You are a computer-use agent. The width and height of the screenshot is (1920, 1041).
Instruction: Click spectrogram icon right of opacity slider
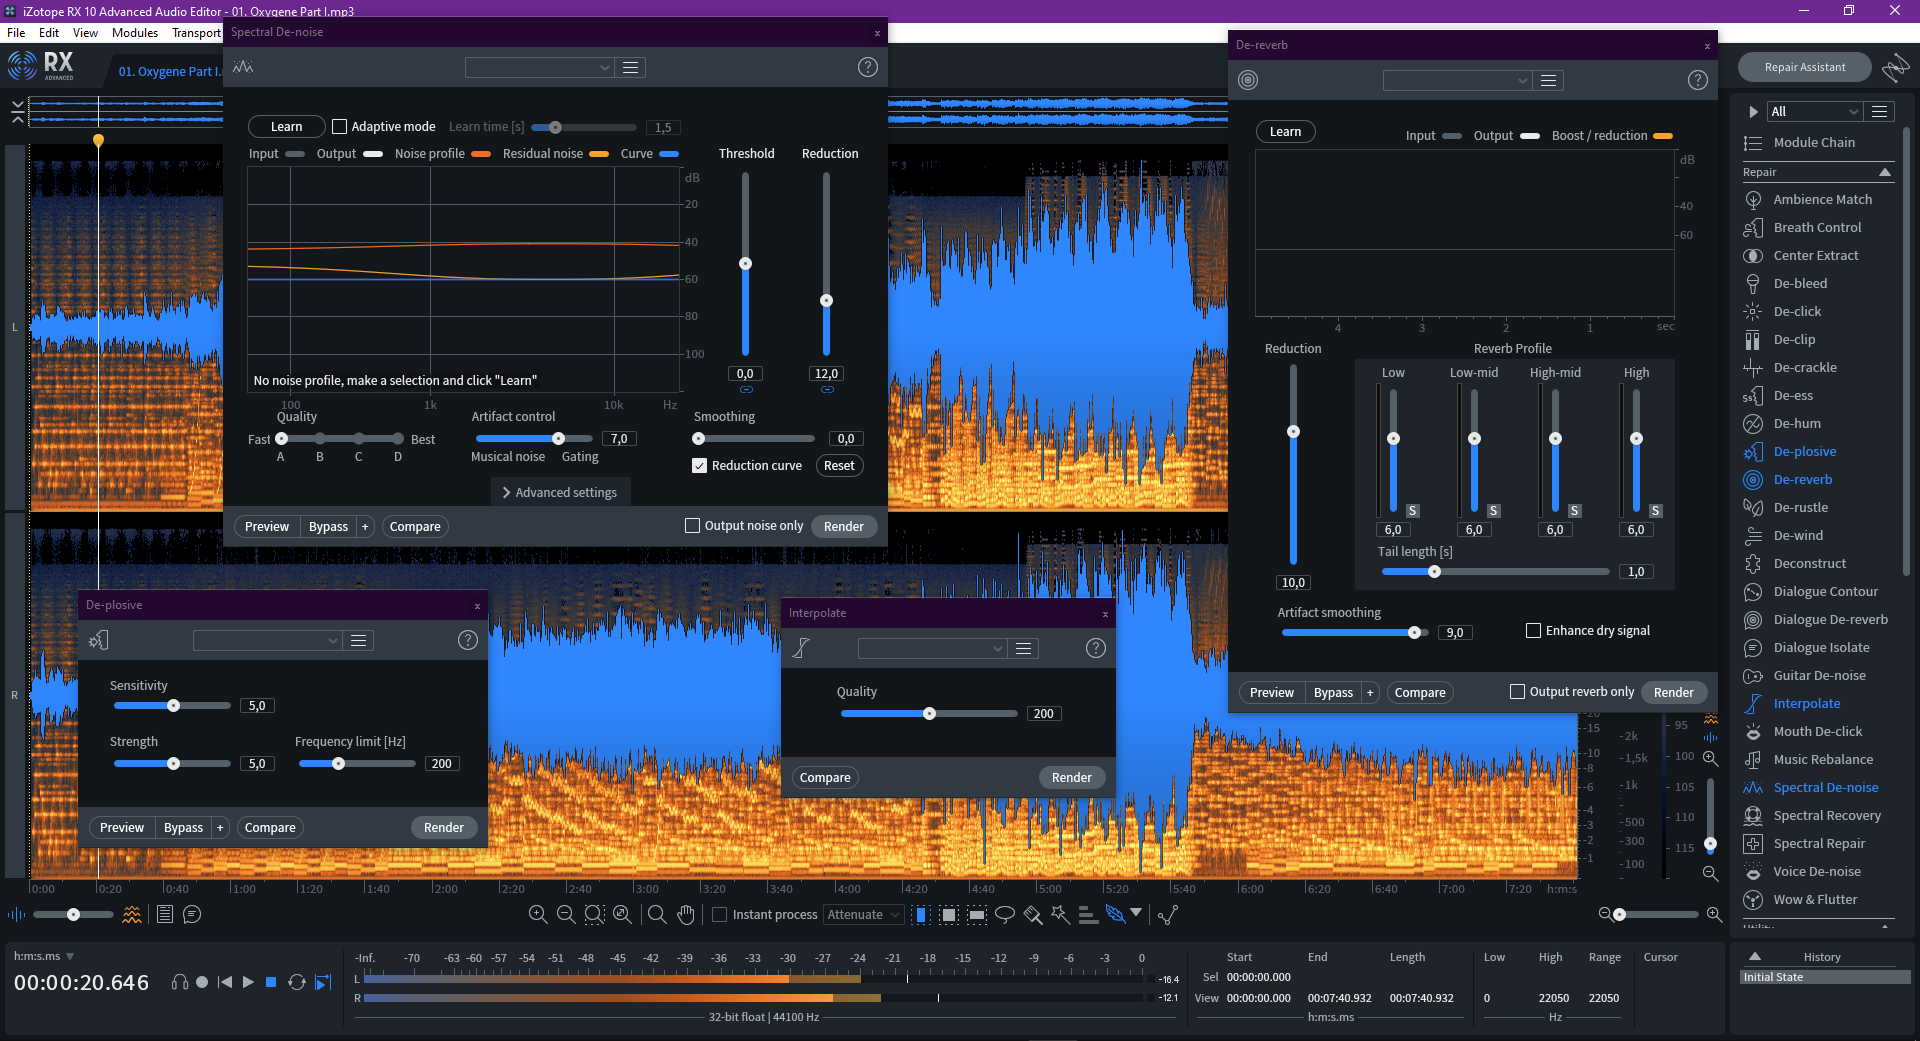pos(132,914)
